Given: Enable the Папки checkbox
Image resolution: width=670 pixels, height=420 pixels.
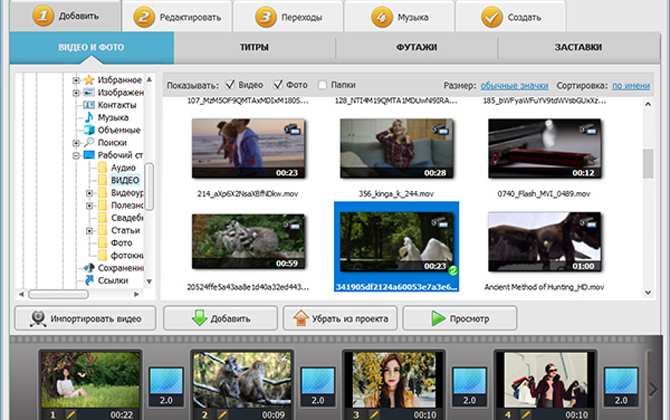Looking at the screenshot, I should (323, 85).
